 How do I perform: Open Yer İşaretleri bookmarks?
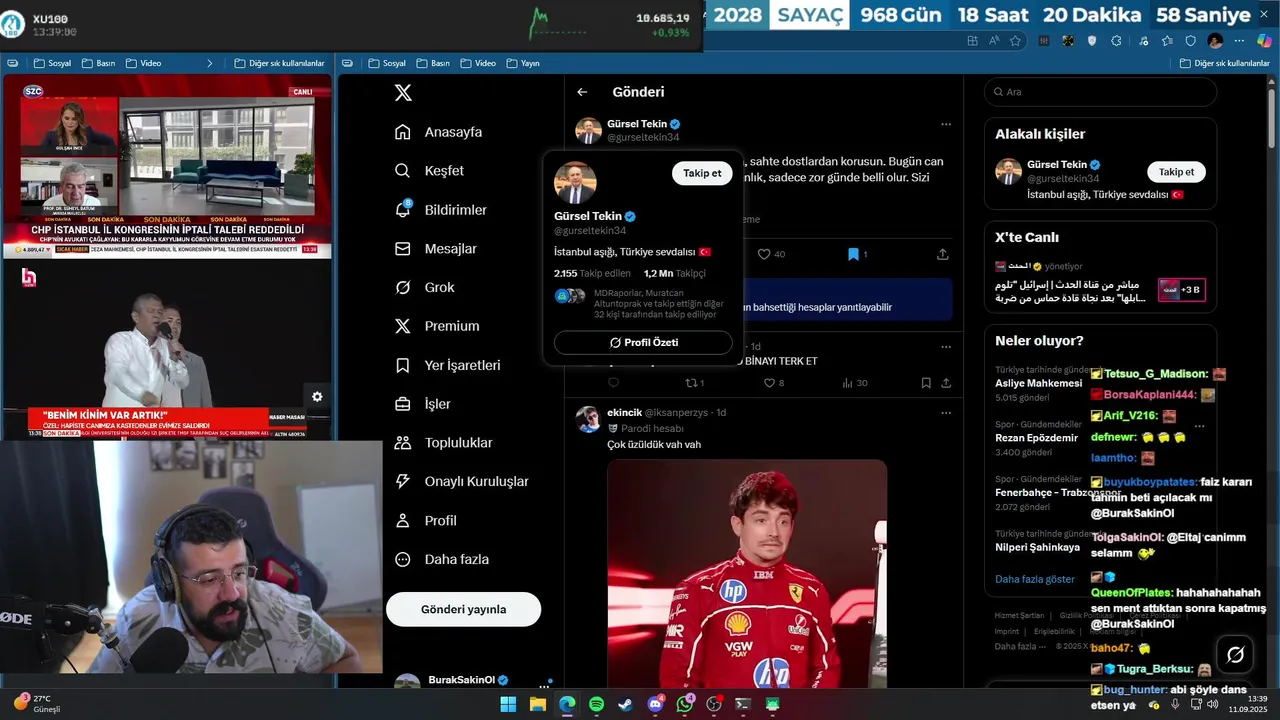447,365
